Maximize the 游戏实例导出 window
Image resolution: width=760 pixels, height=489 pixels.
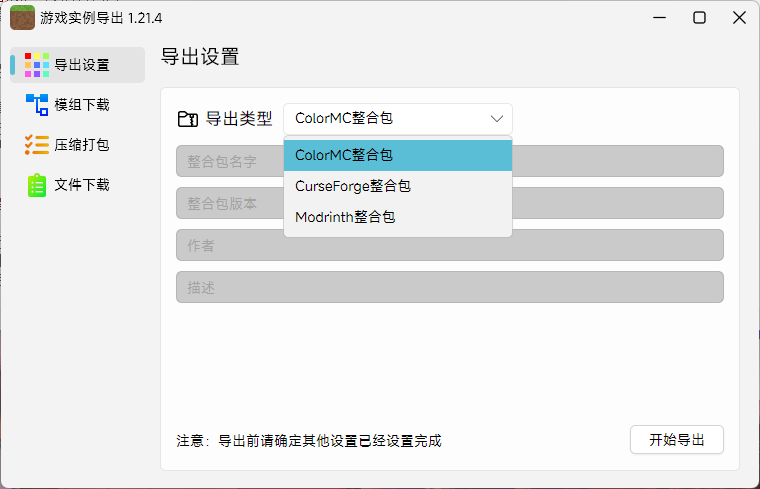699,18
